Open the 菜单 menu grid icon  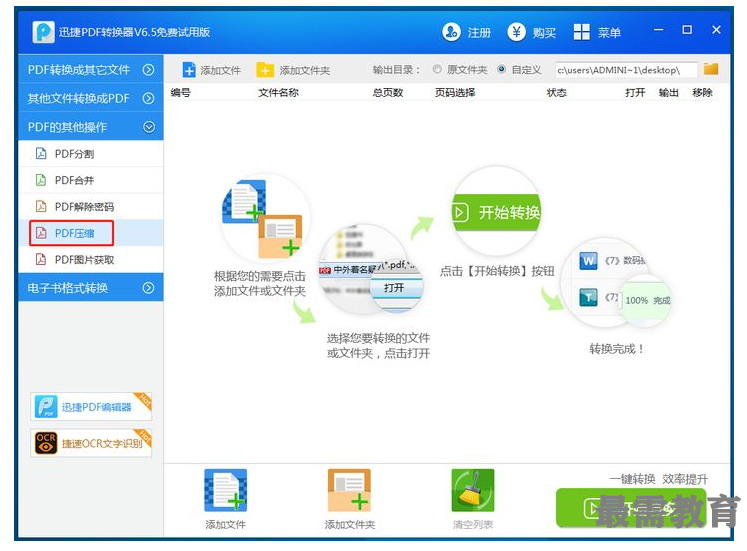[x=582, y=32]
